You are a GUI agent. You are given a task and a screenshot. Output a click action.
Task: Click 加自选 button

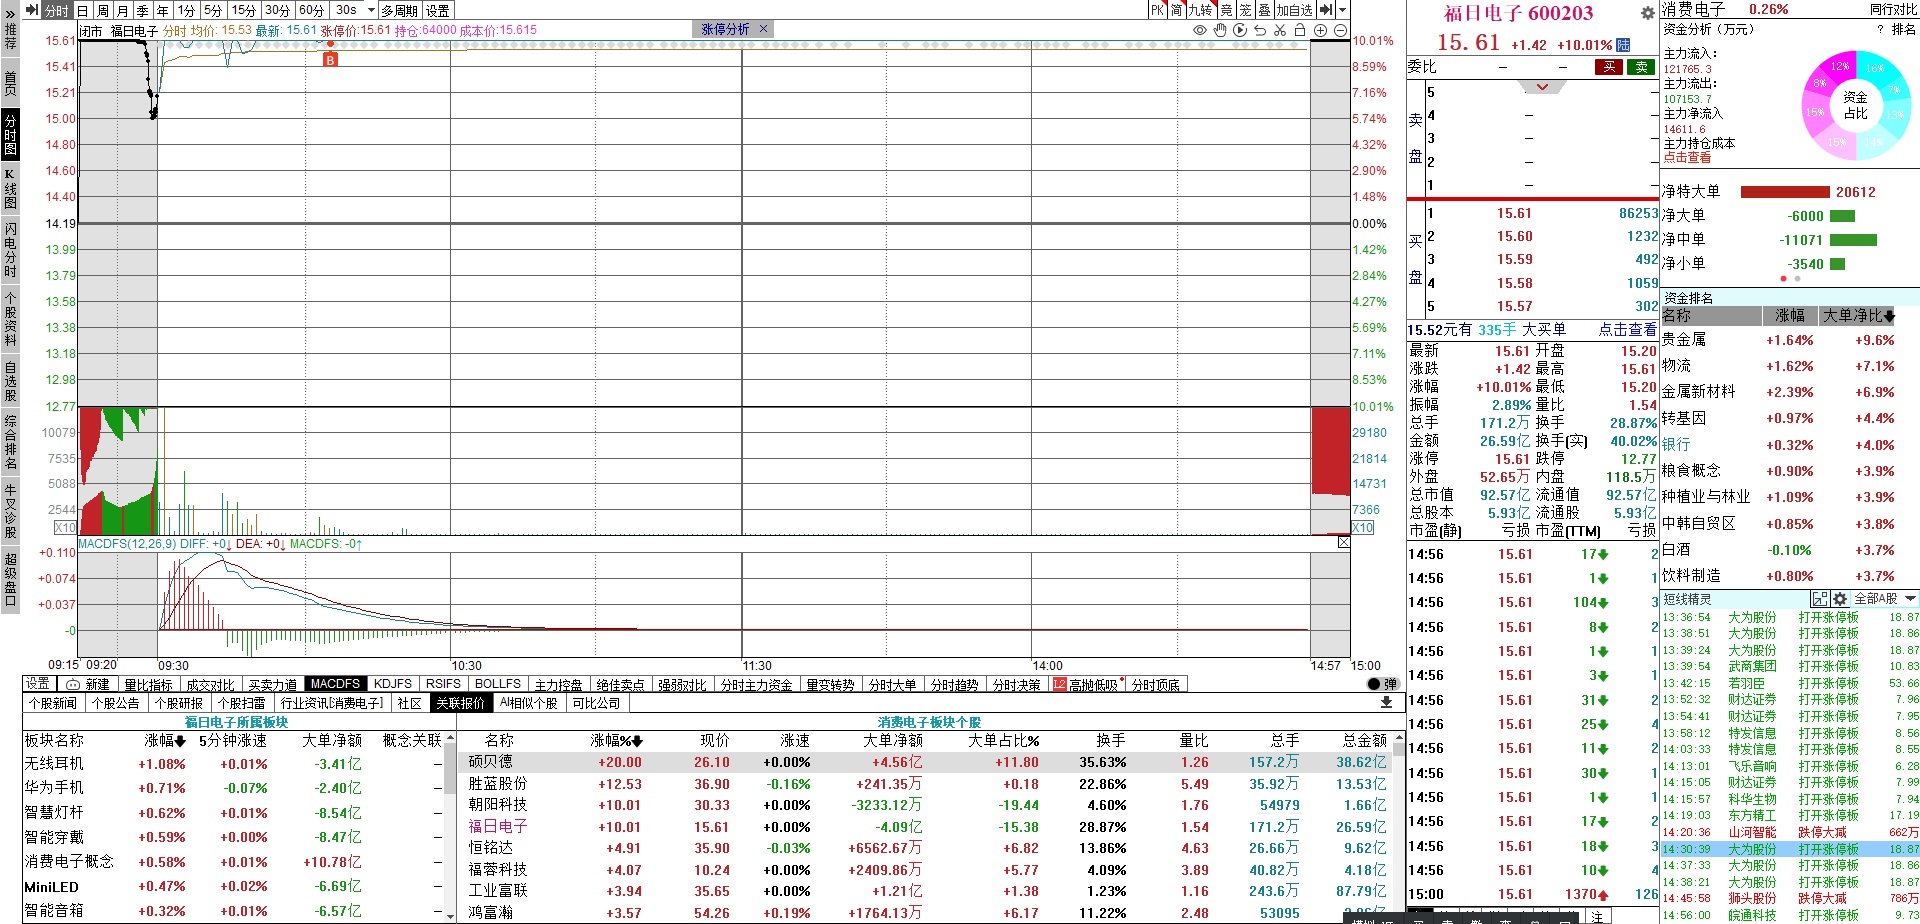(x=1294, y=10)
